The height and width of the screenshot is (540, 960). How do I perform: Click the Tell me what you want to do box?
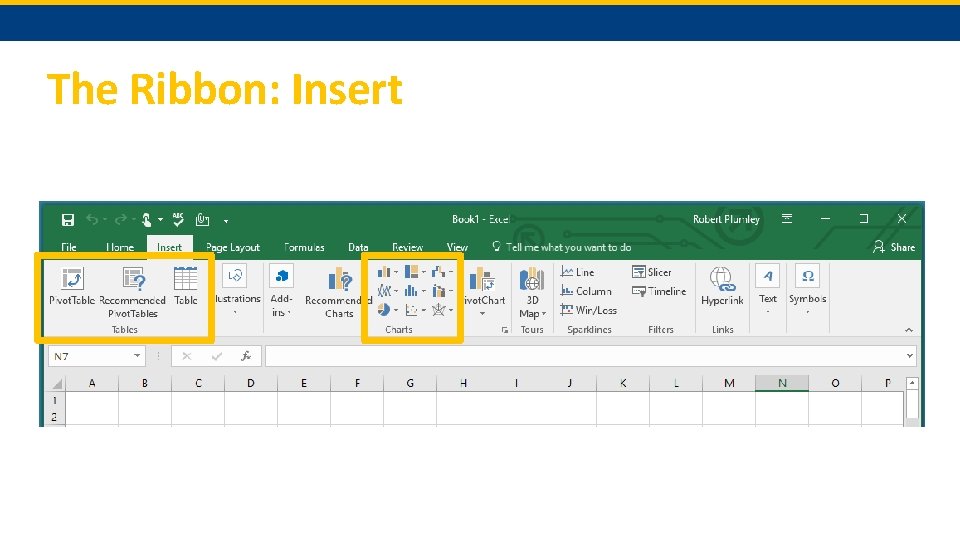[561, 247]
